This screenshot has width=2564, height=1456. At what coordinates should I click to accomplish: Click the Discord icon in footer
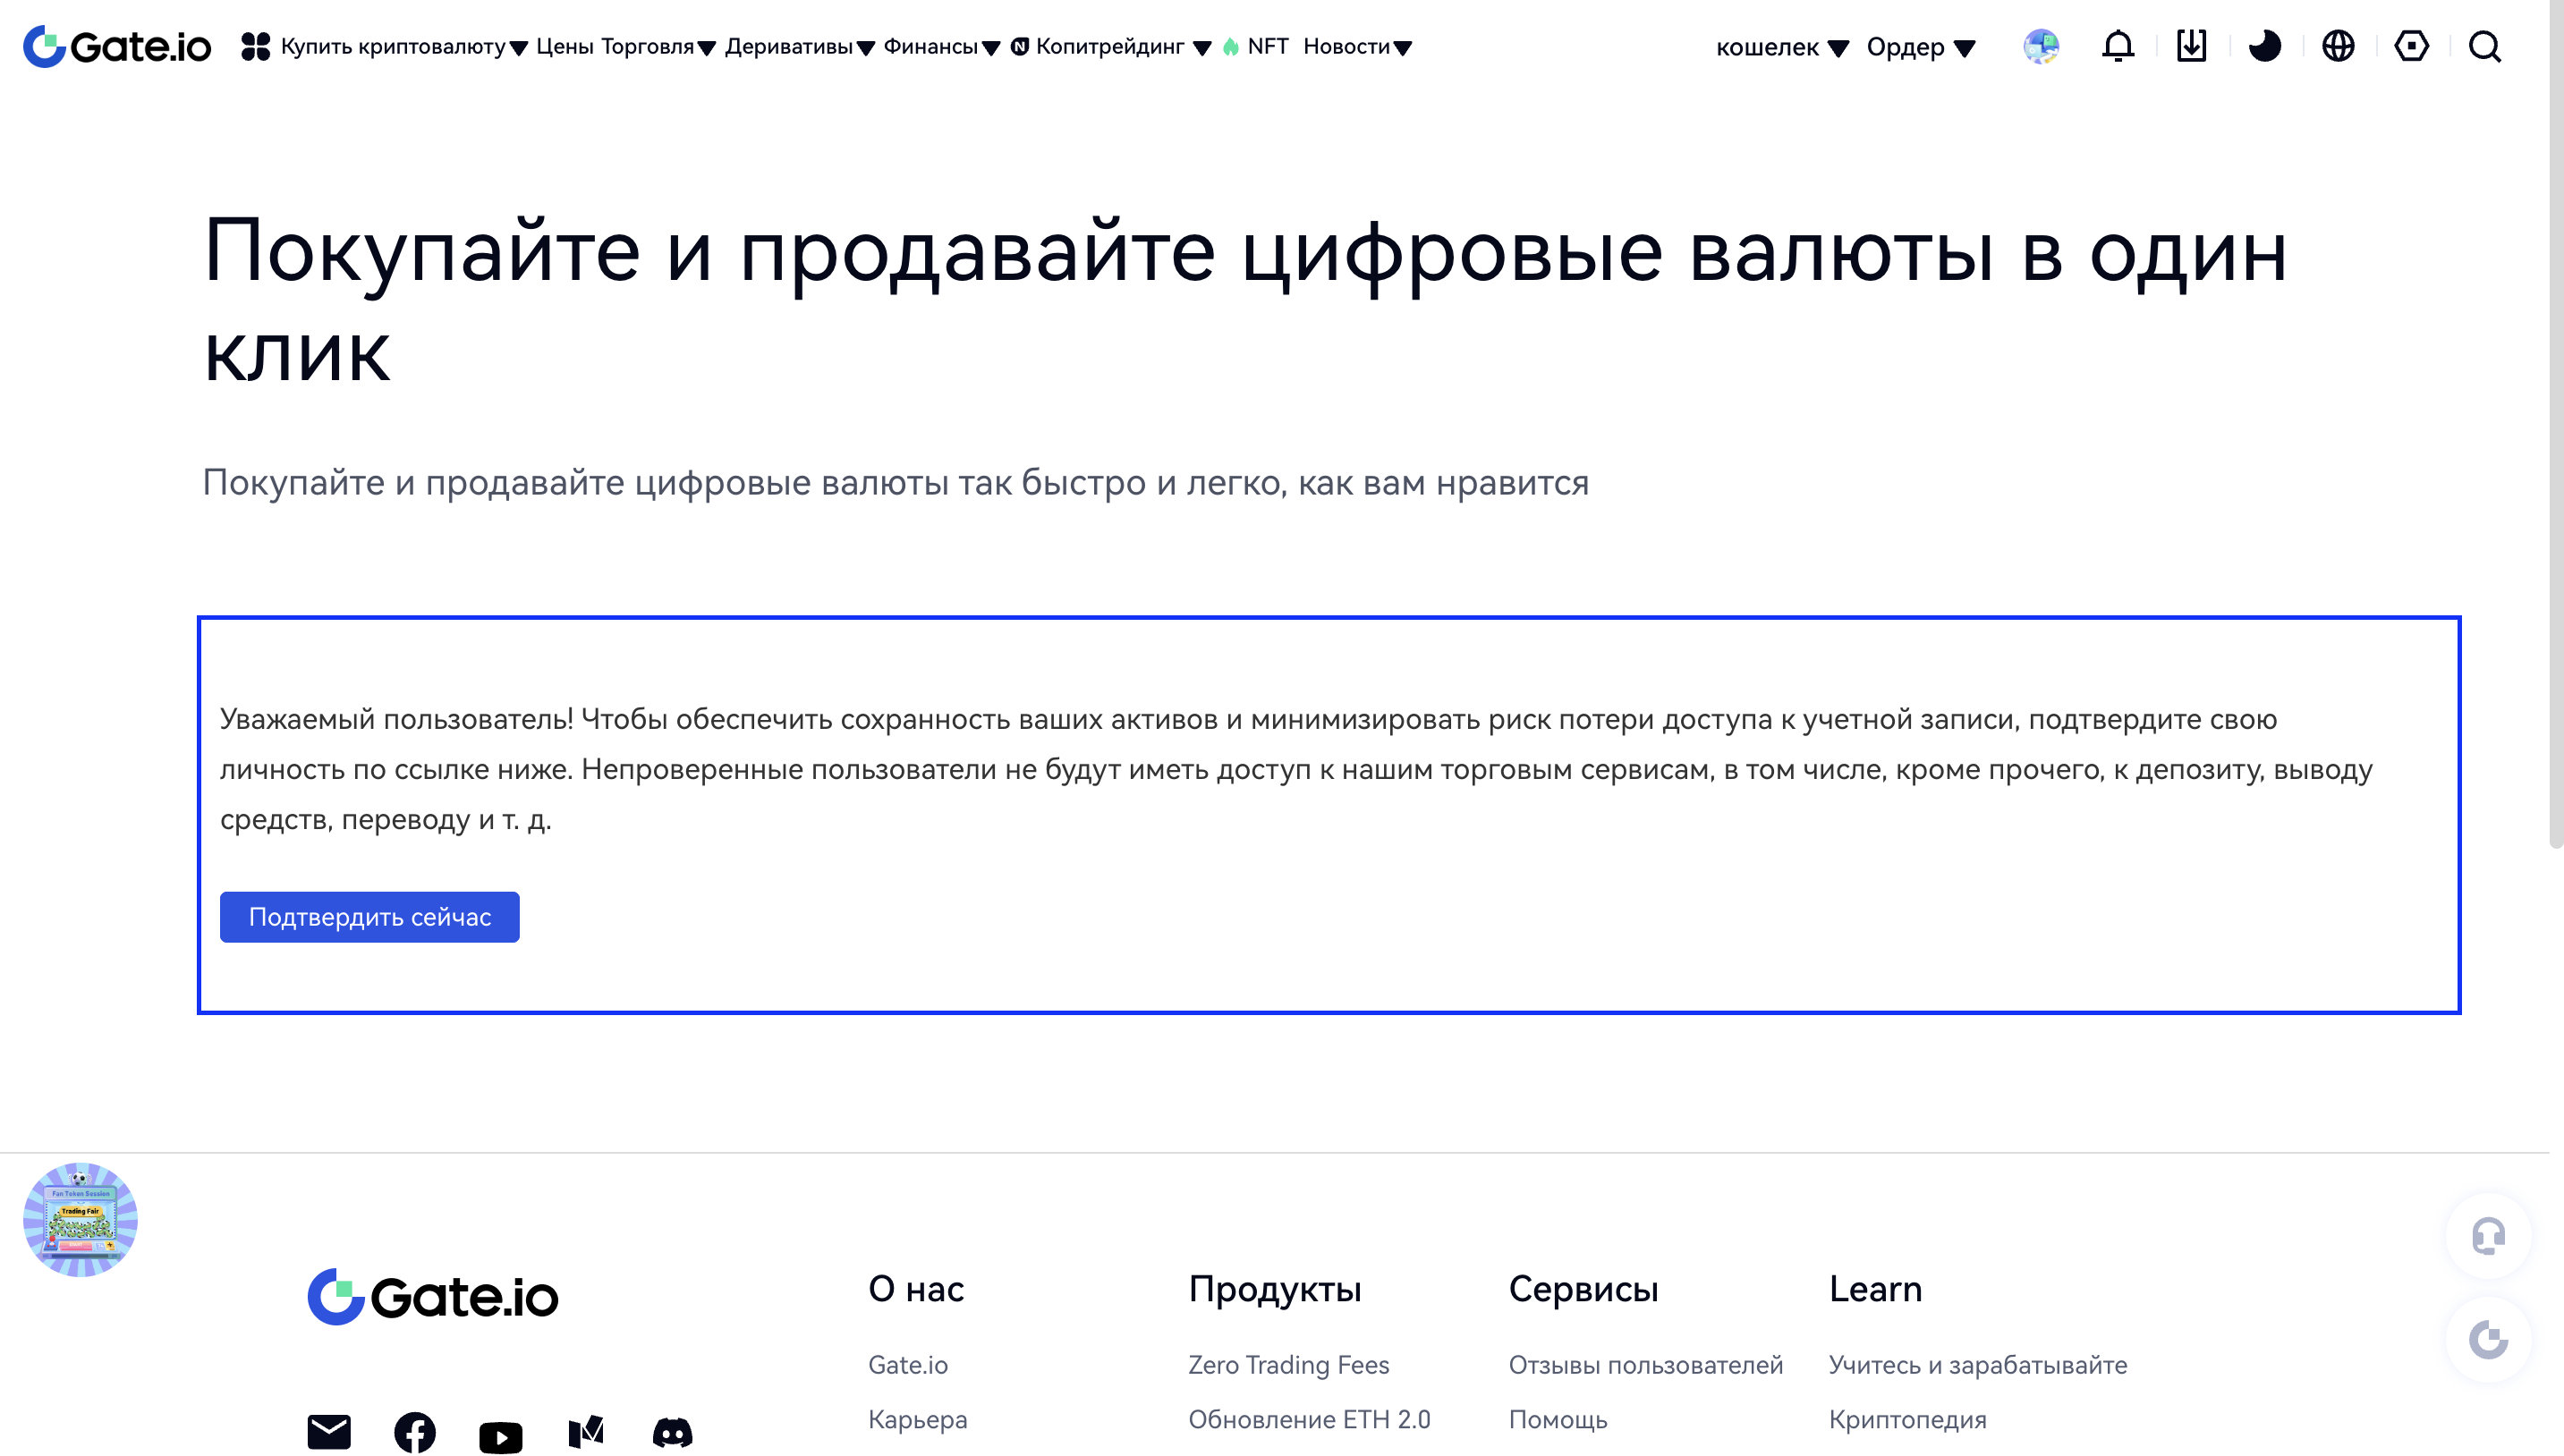(672, 1432)
